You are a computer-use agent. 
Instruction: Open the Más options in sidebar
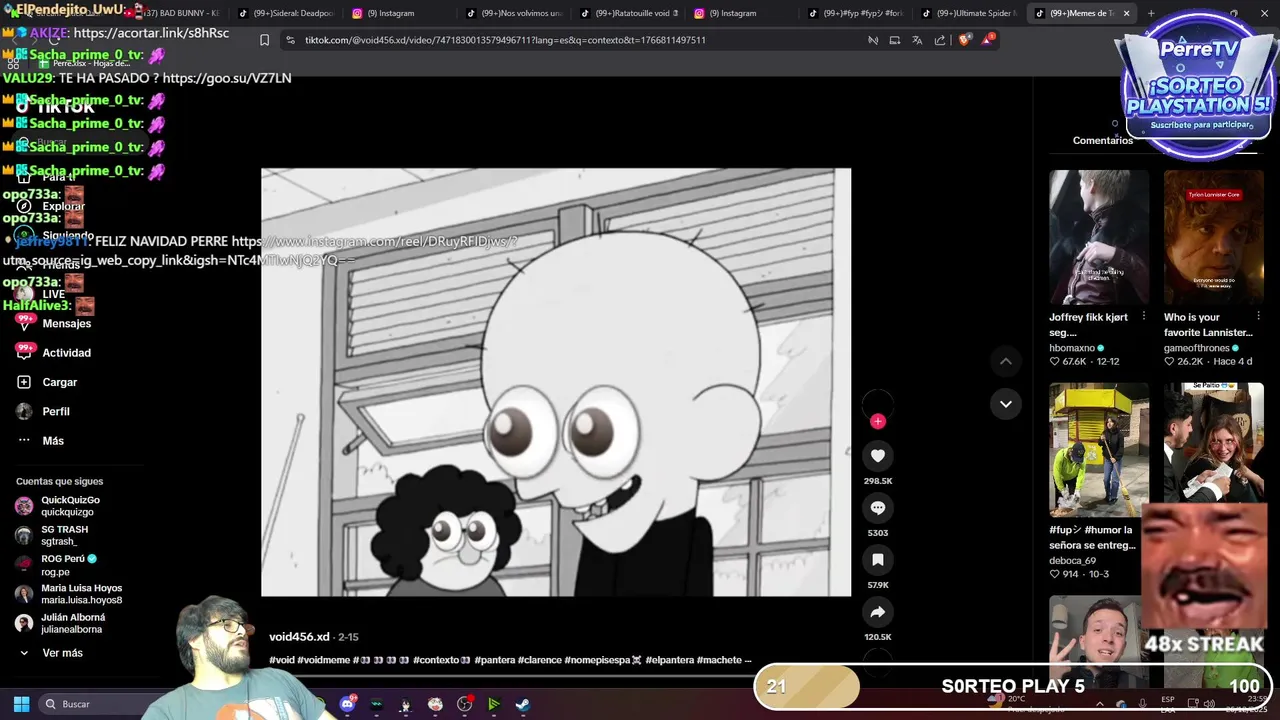[52, 440]
